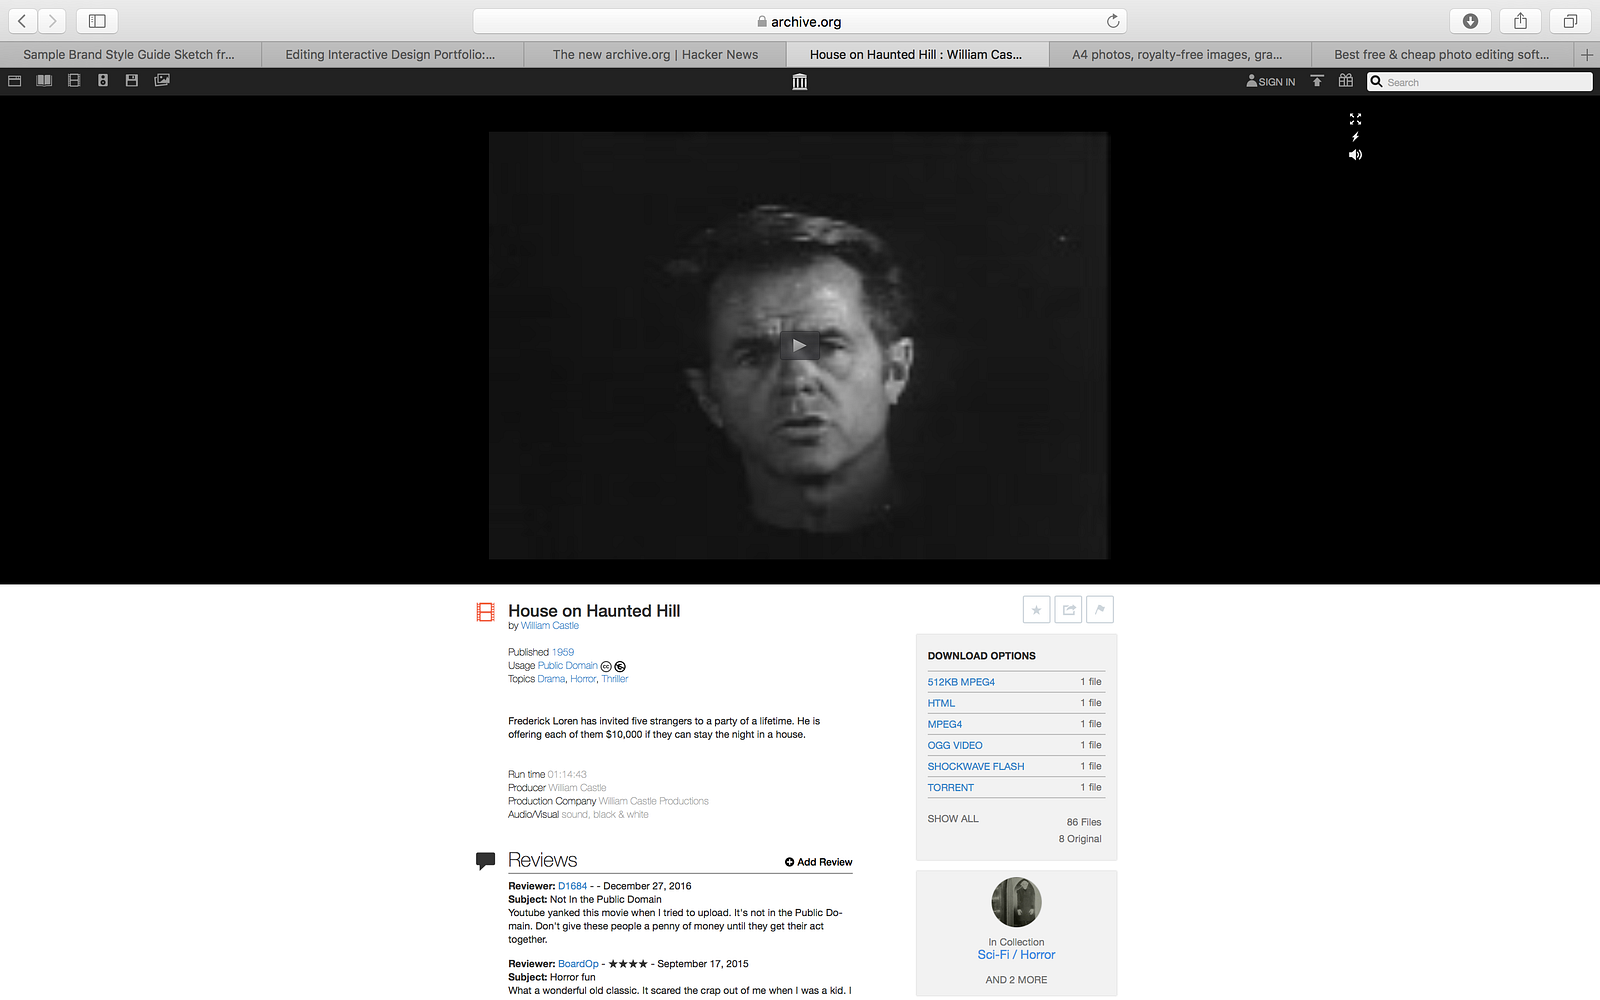Click the Sci-Fi Horror collection thumbnail
The image size is (1600, 1000).
(1016, 902)
